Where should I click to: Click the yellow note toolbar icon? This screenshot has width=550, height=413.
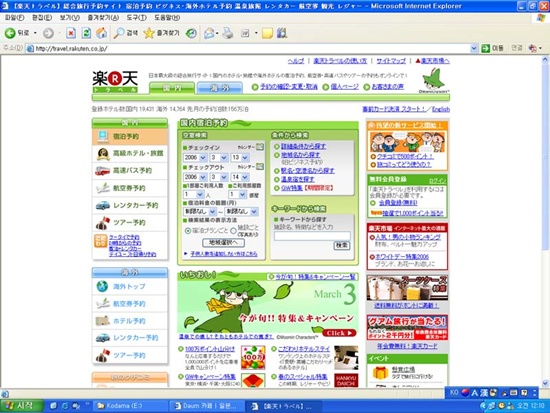pos(267,33)
